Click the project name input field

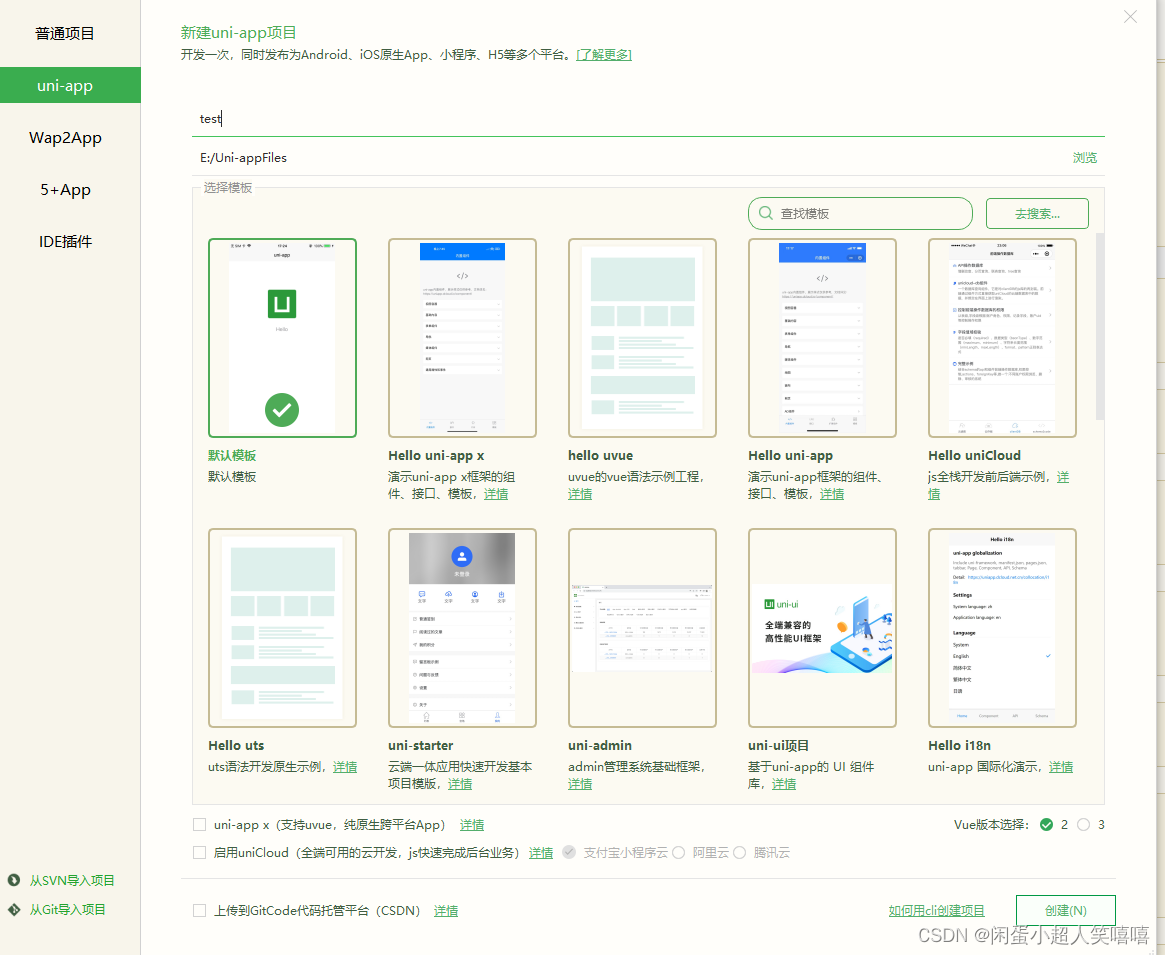[x=648, y=119]
